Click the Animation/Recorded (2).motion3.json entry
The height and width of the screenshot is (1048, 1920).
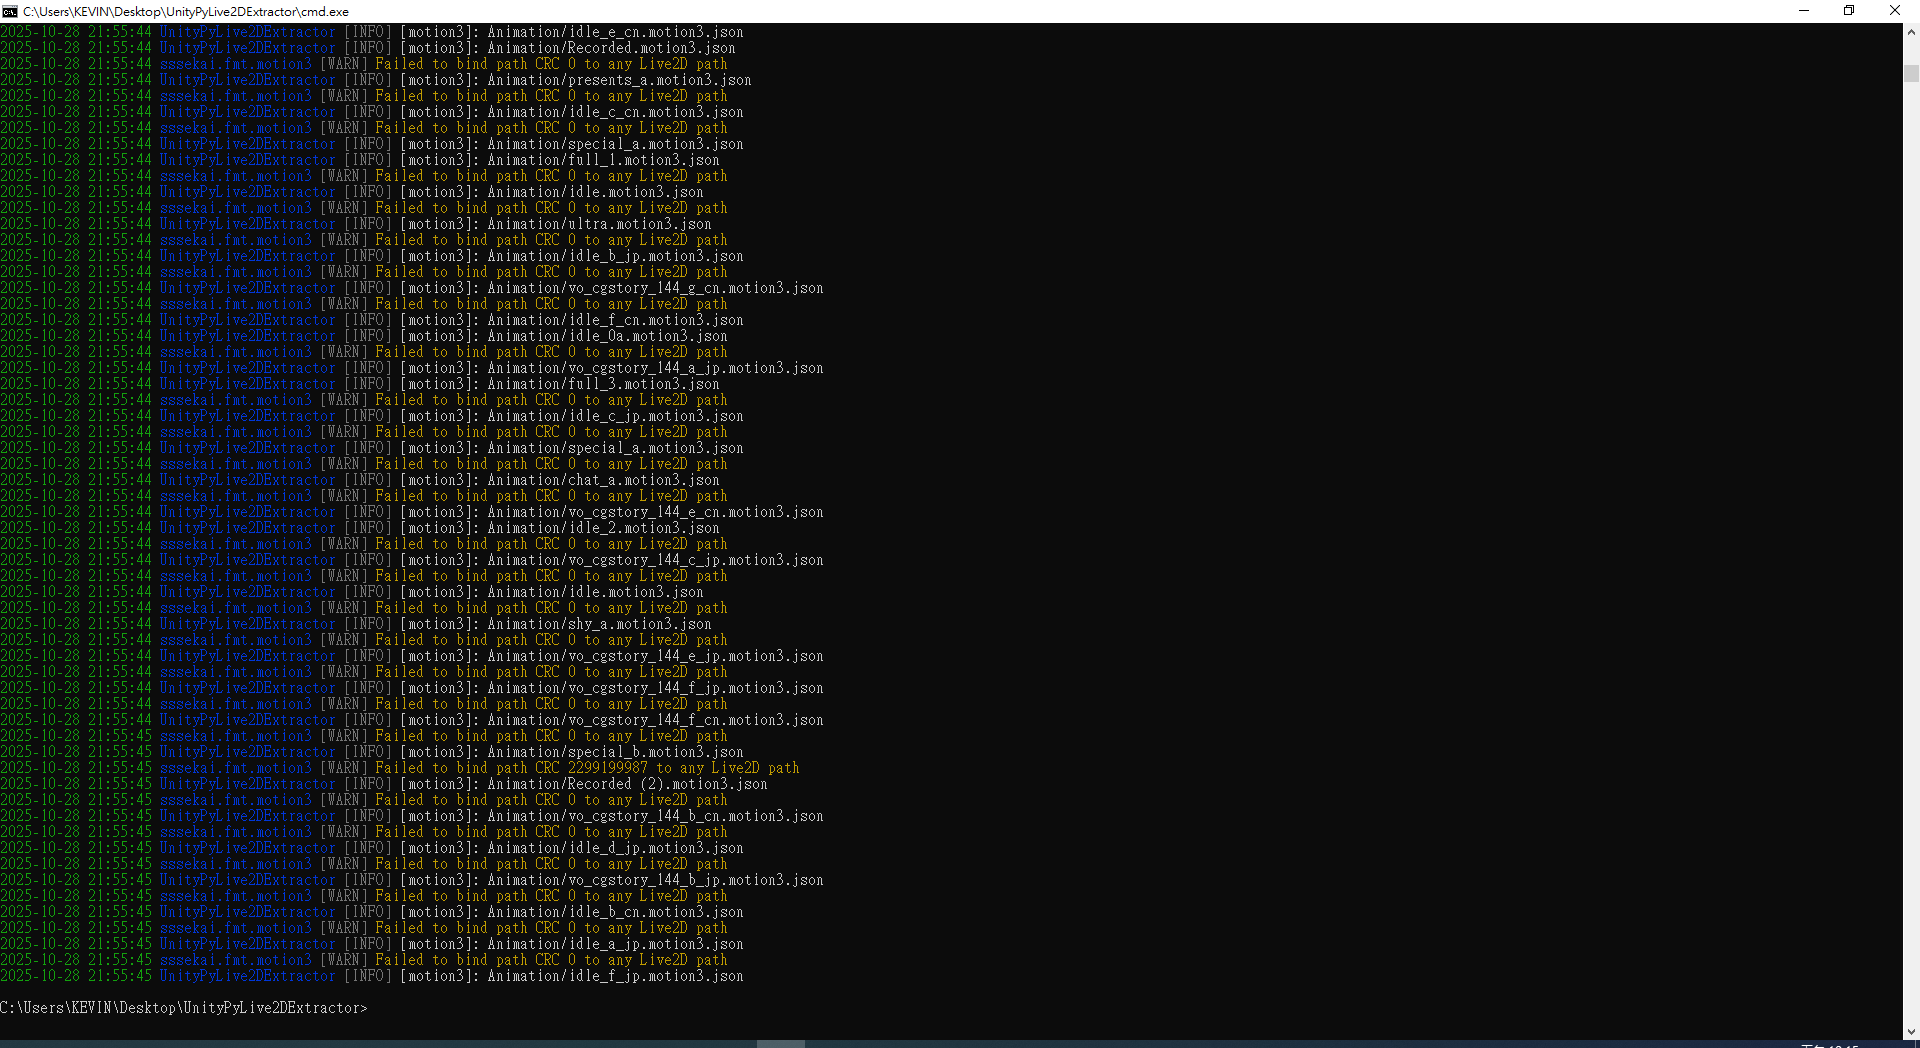627,784
